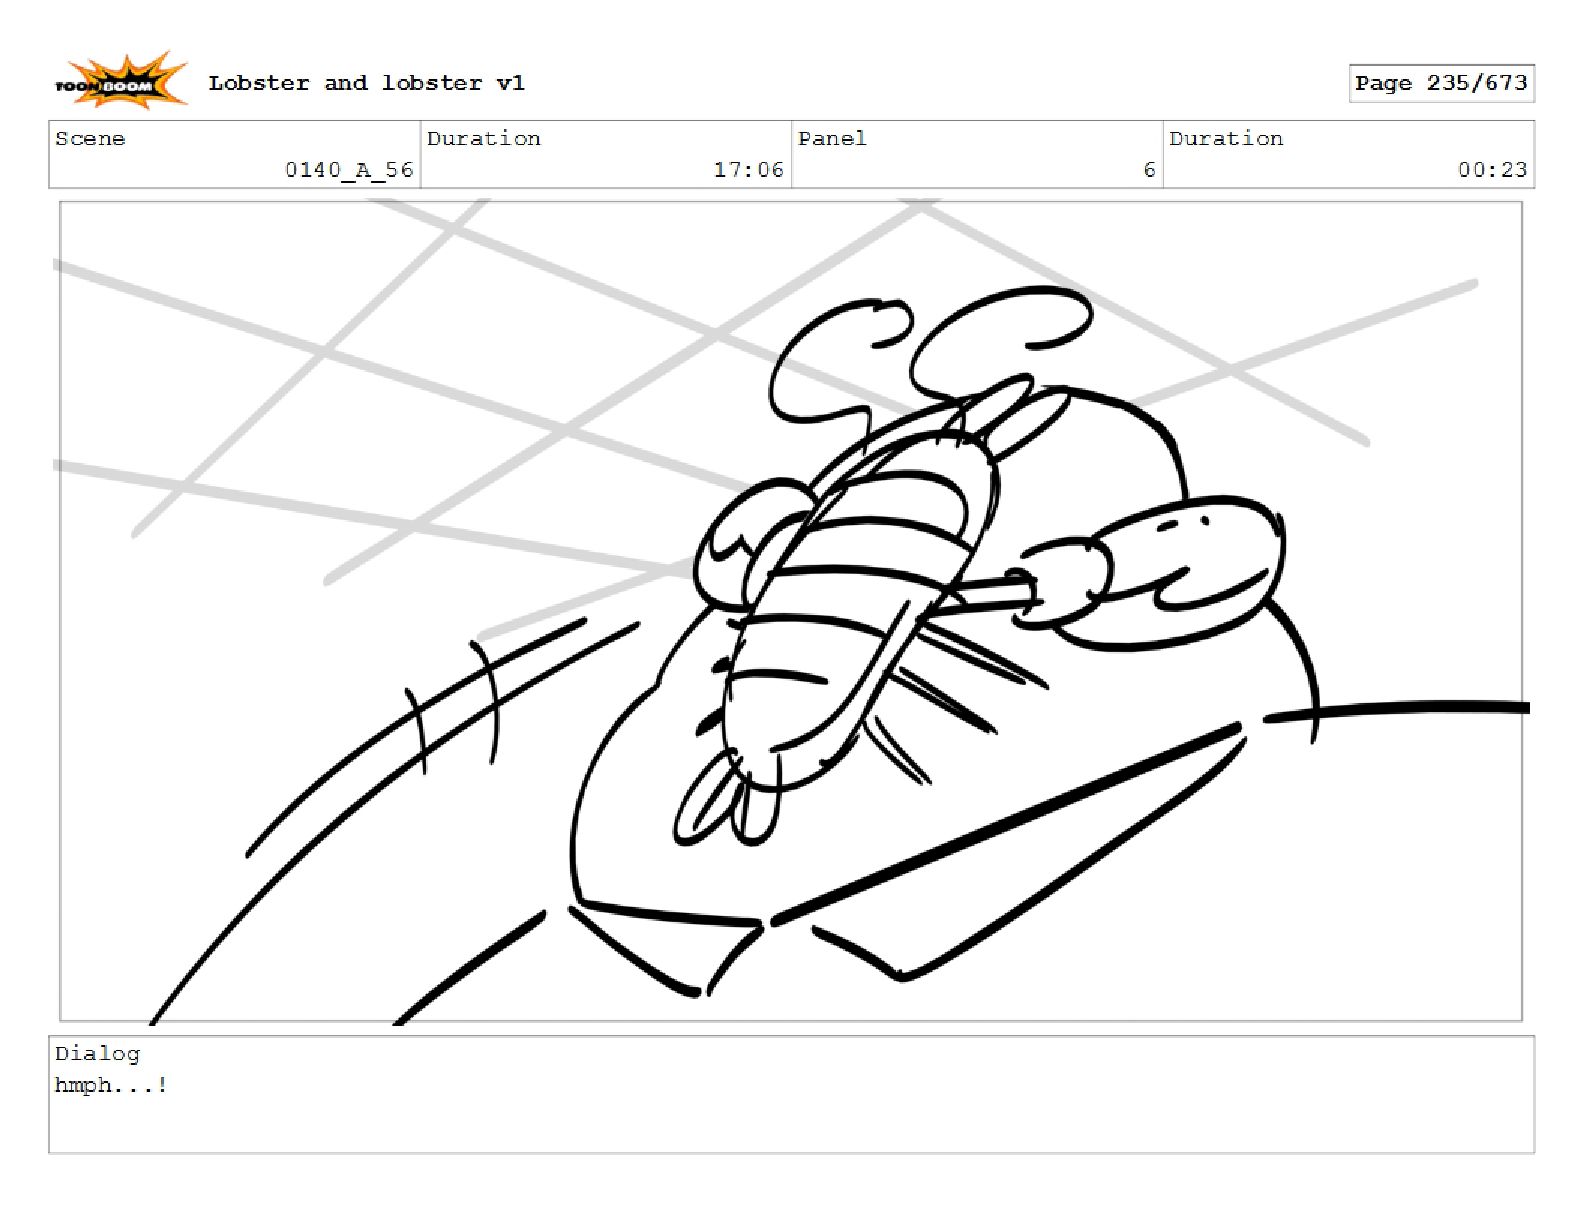Click the panel duration value '00:23'
This screenshot has width=1581, height=1224.
click(1492, 170)
